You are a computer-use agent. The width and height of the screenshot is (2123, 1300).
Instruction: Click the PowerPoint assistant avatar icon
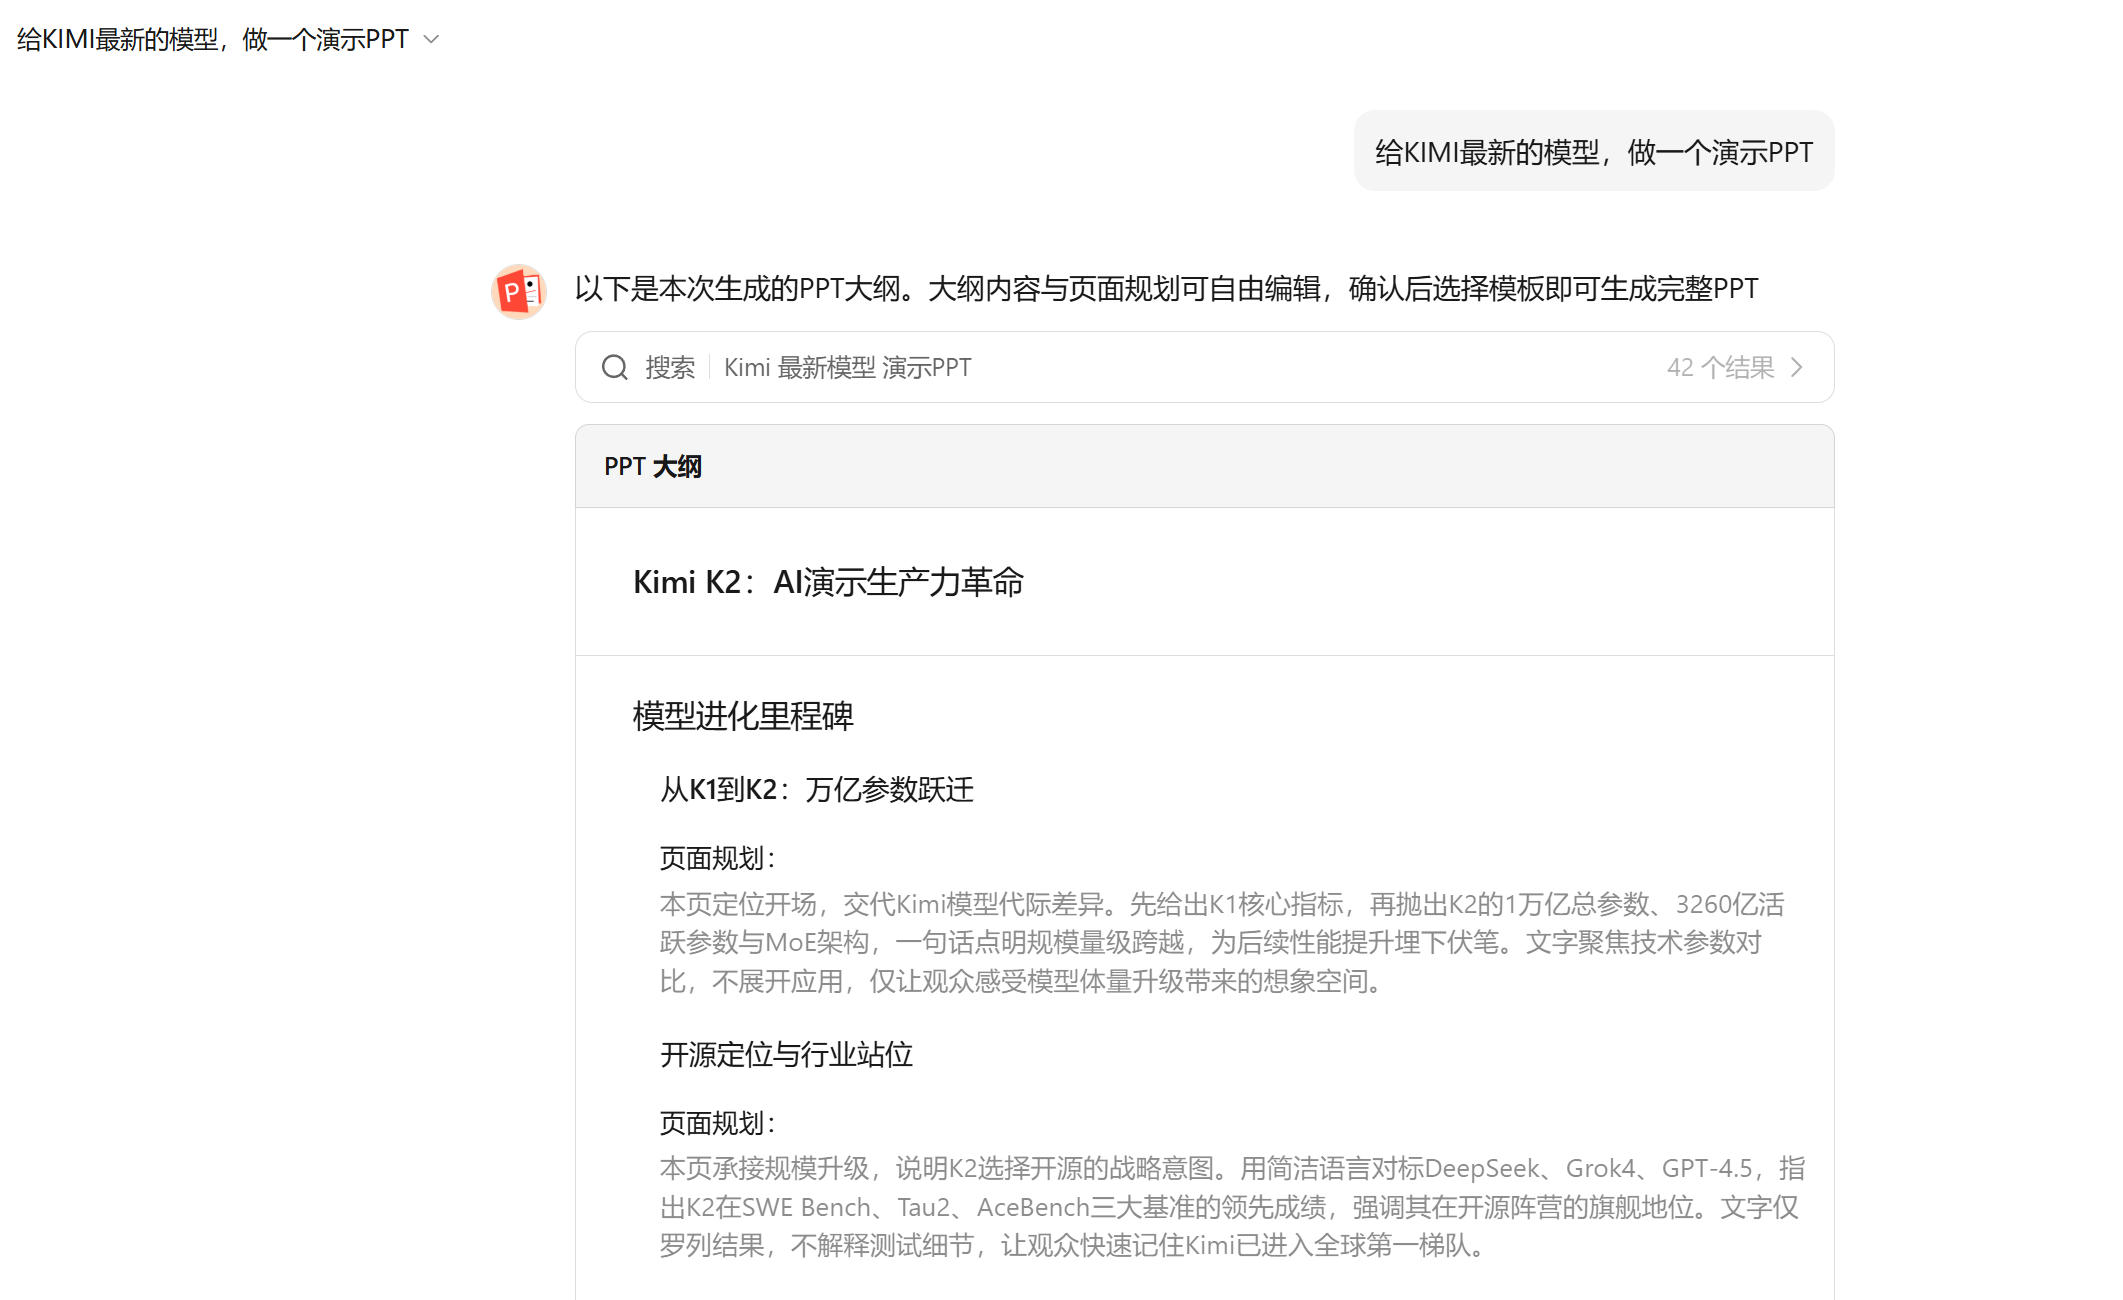[x=518, y=291]
